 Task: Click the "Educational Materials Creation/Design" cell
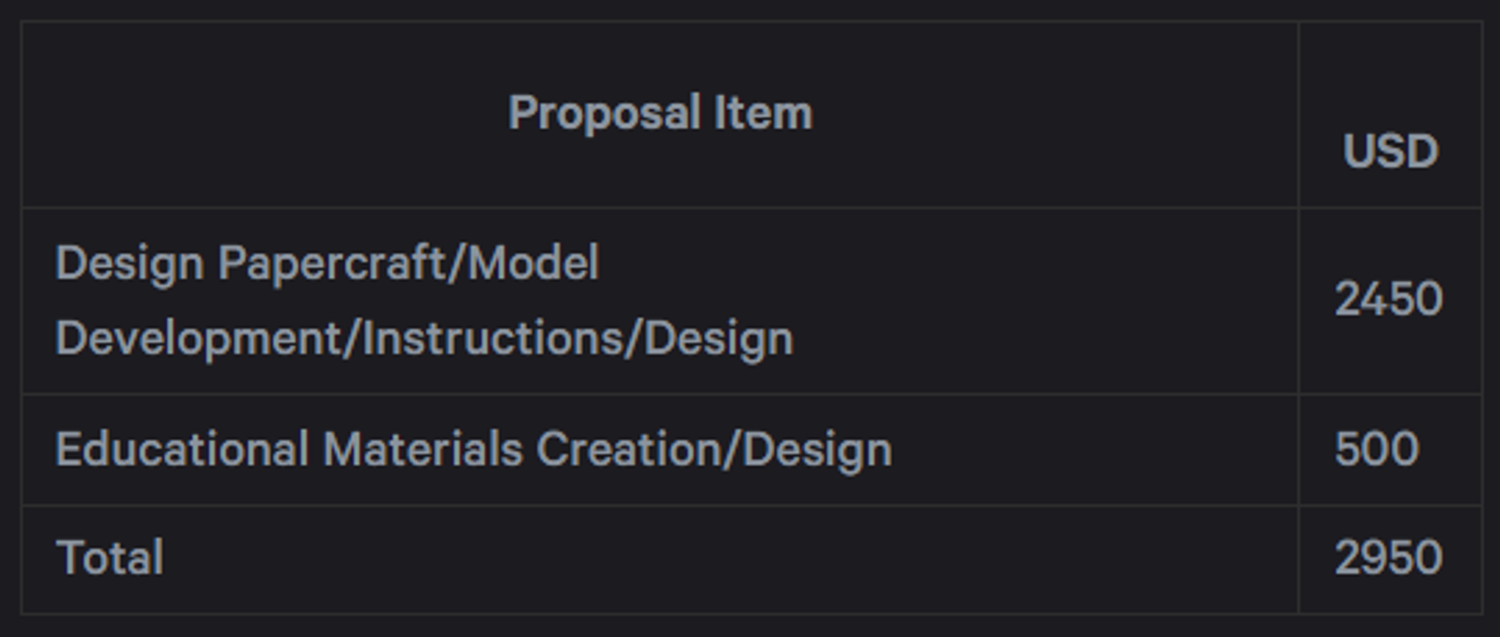[473, 450]
